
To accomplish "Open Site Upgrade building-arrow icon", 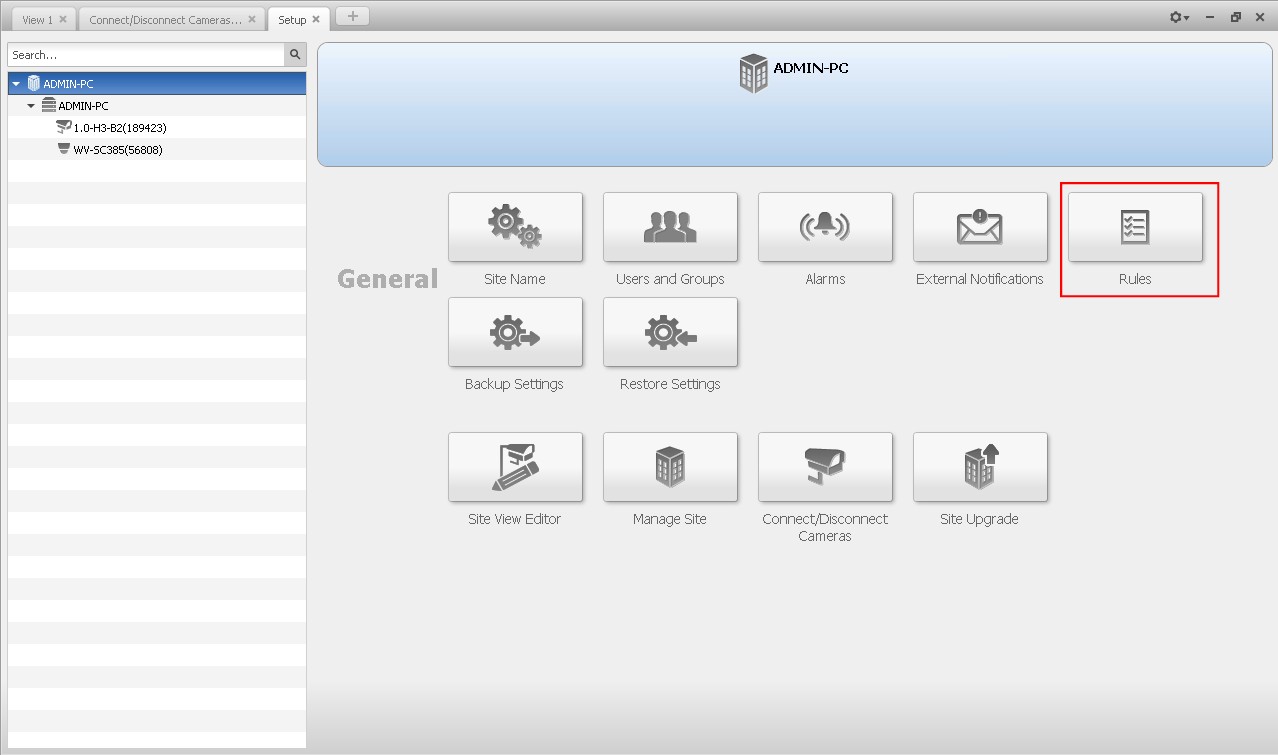I will (x=980, y=467).
